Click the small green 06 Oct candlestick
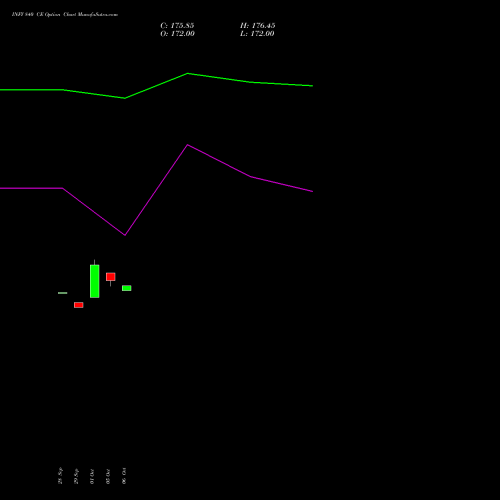 (x=127, y=288)
